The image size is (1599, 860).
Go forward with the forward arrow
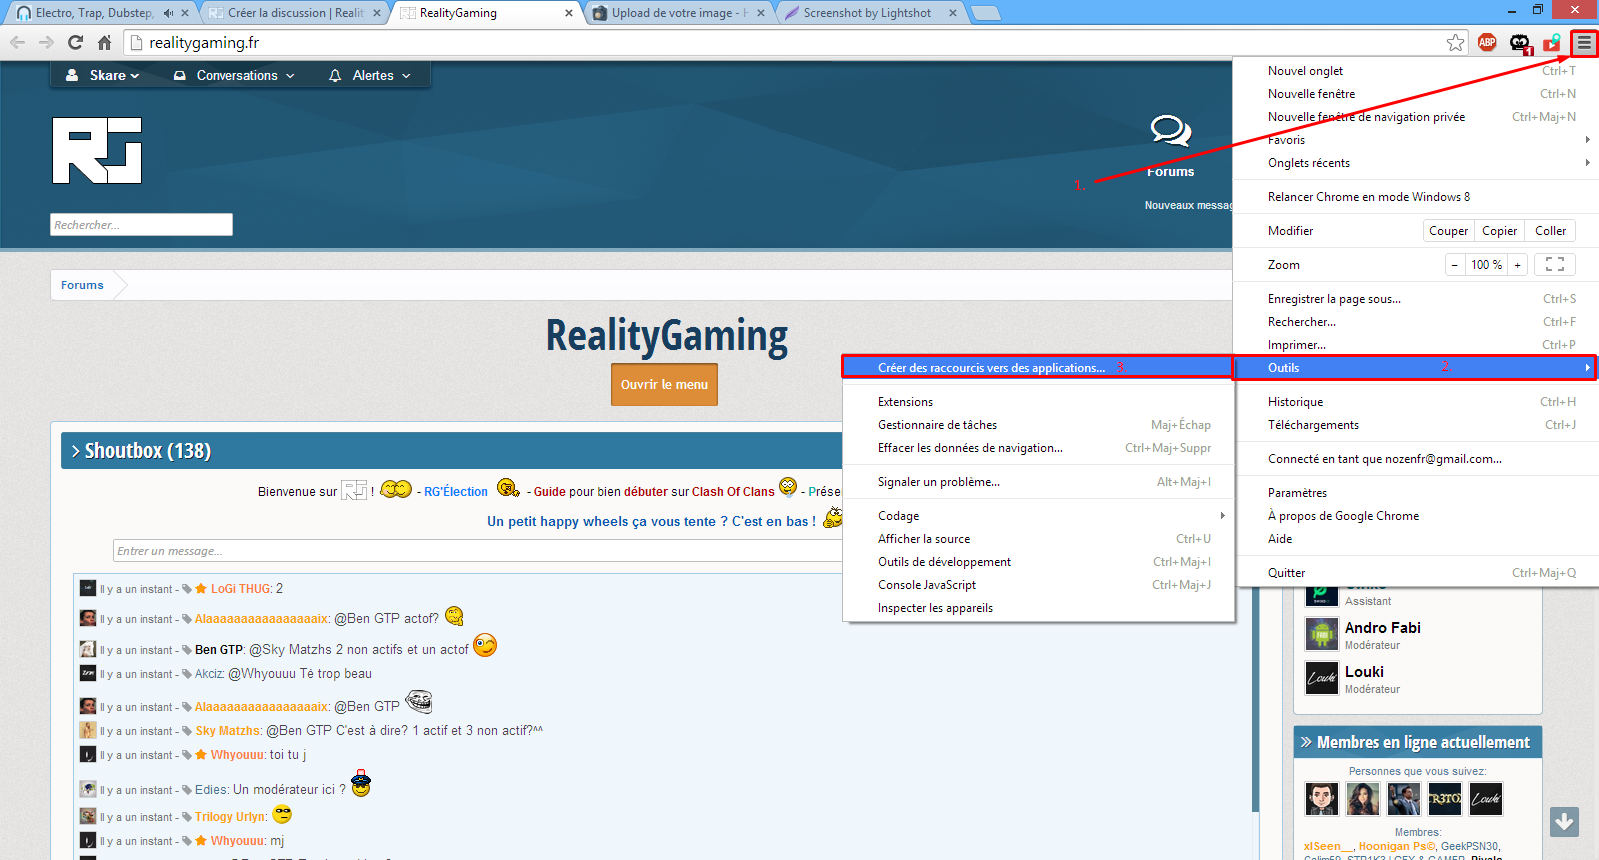coord(46,42)
